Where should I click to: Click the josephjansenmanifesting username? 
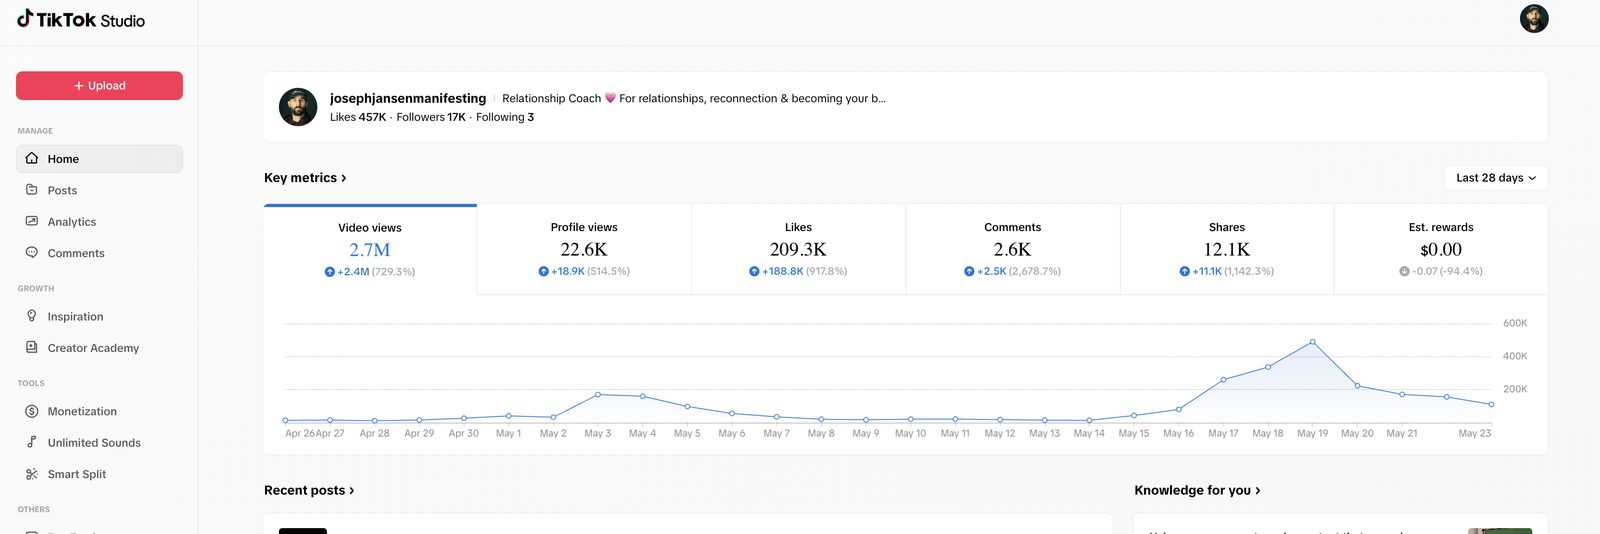[408, 98]
